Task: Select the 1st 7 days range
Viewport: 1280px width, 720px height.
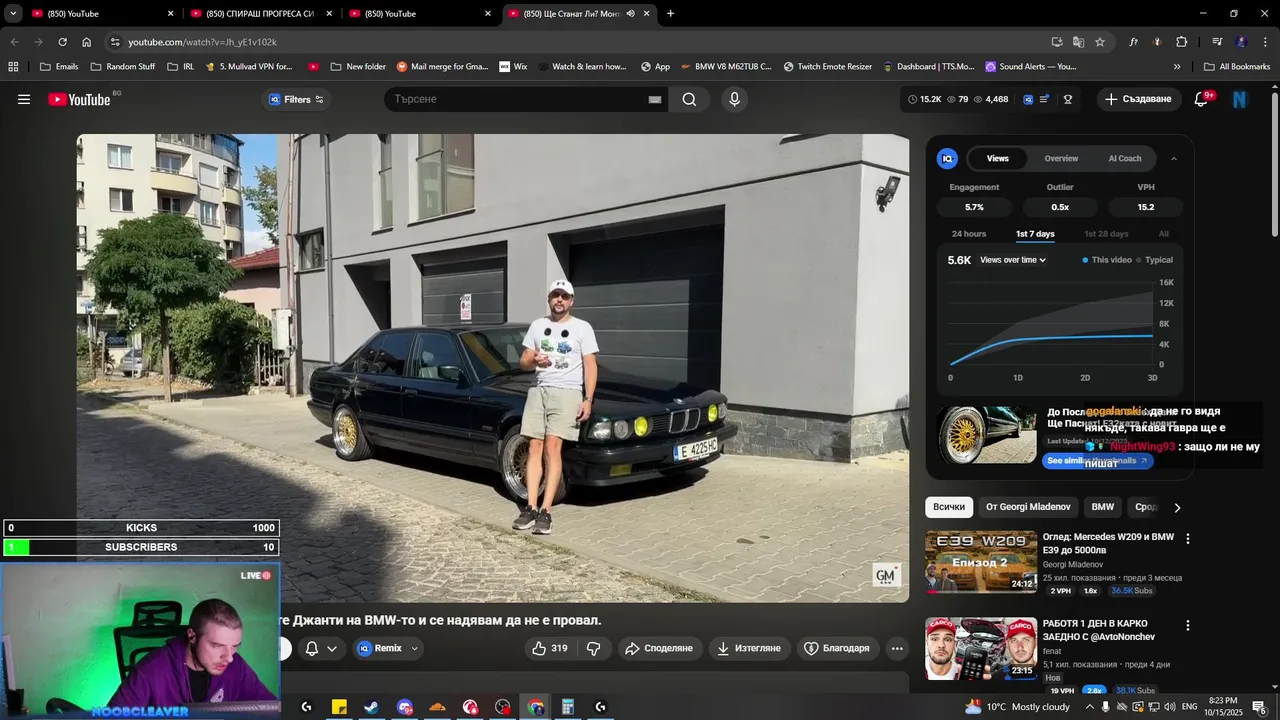Action: coord(1035,234)
